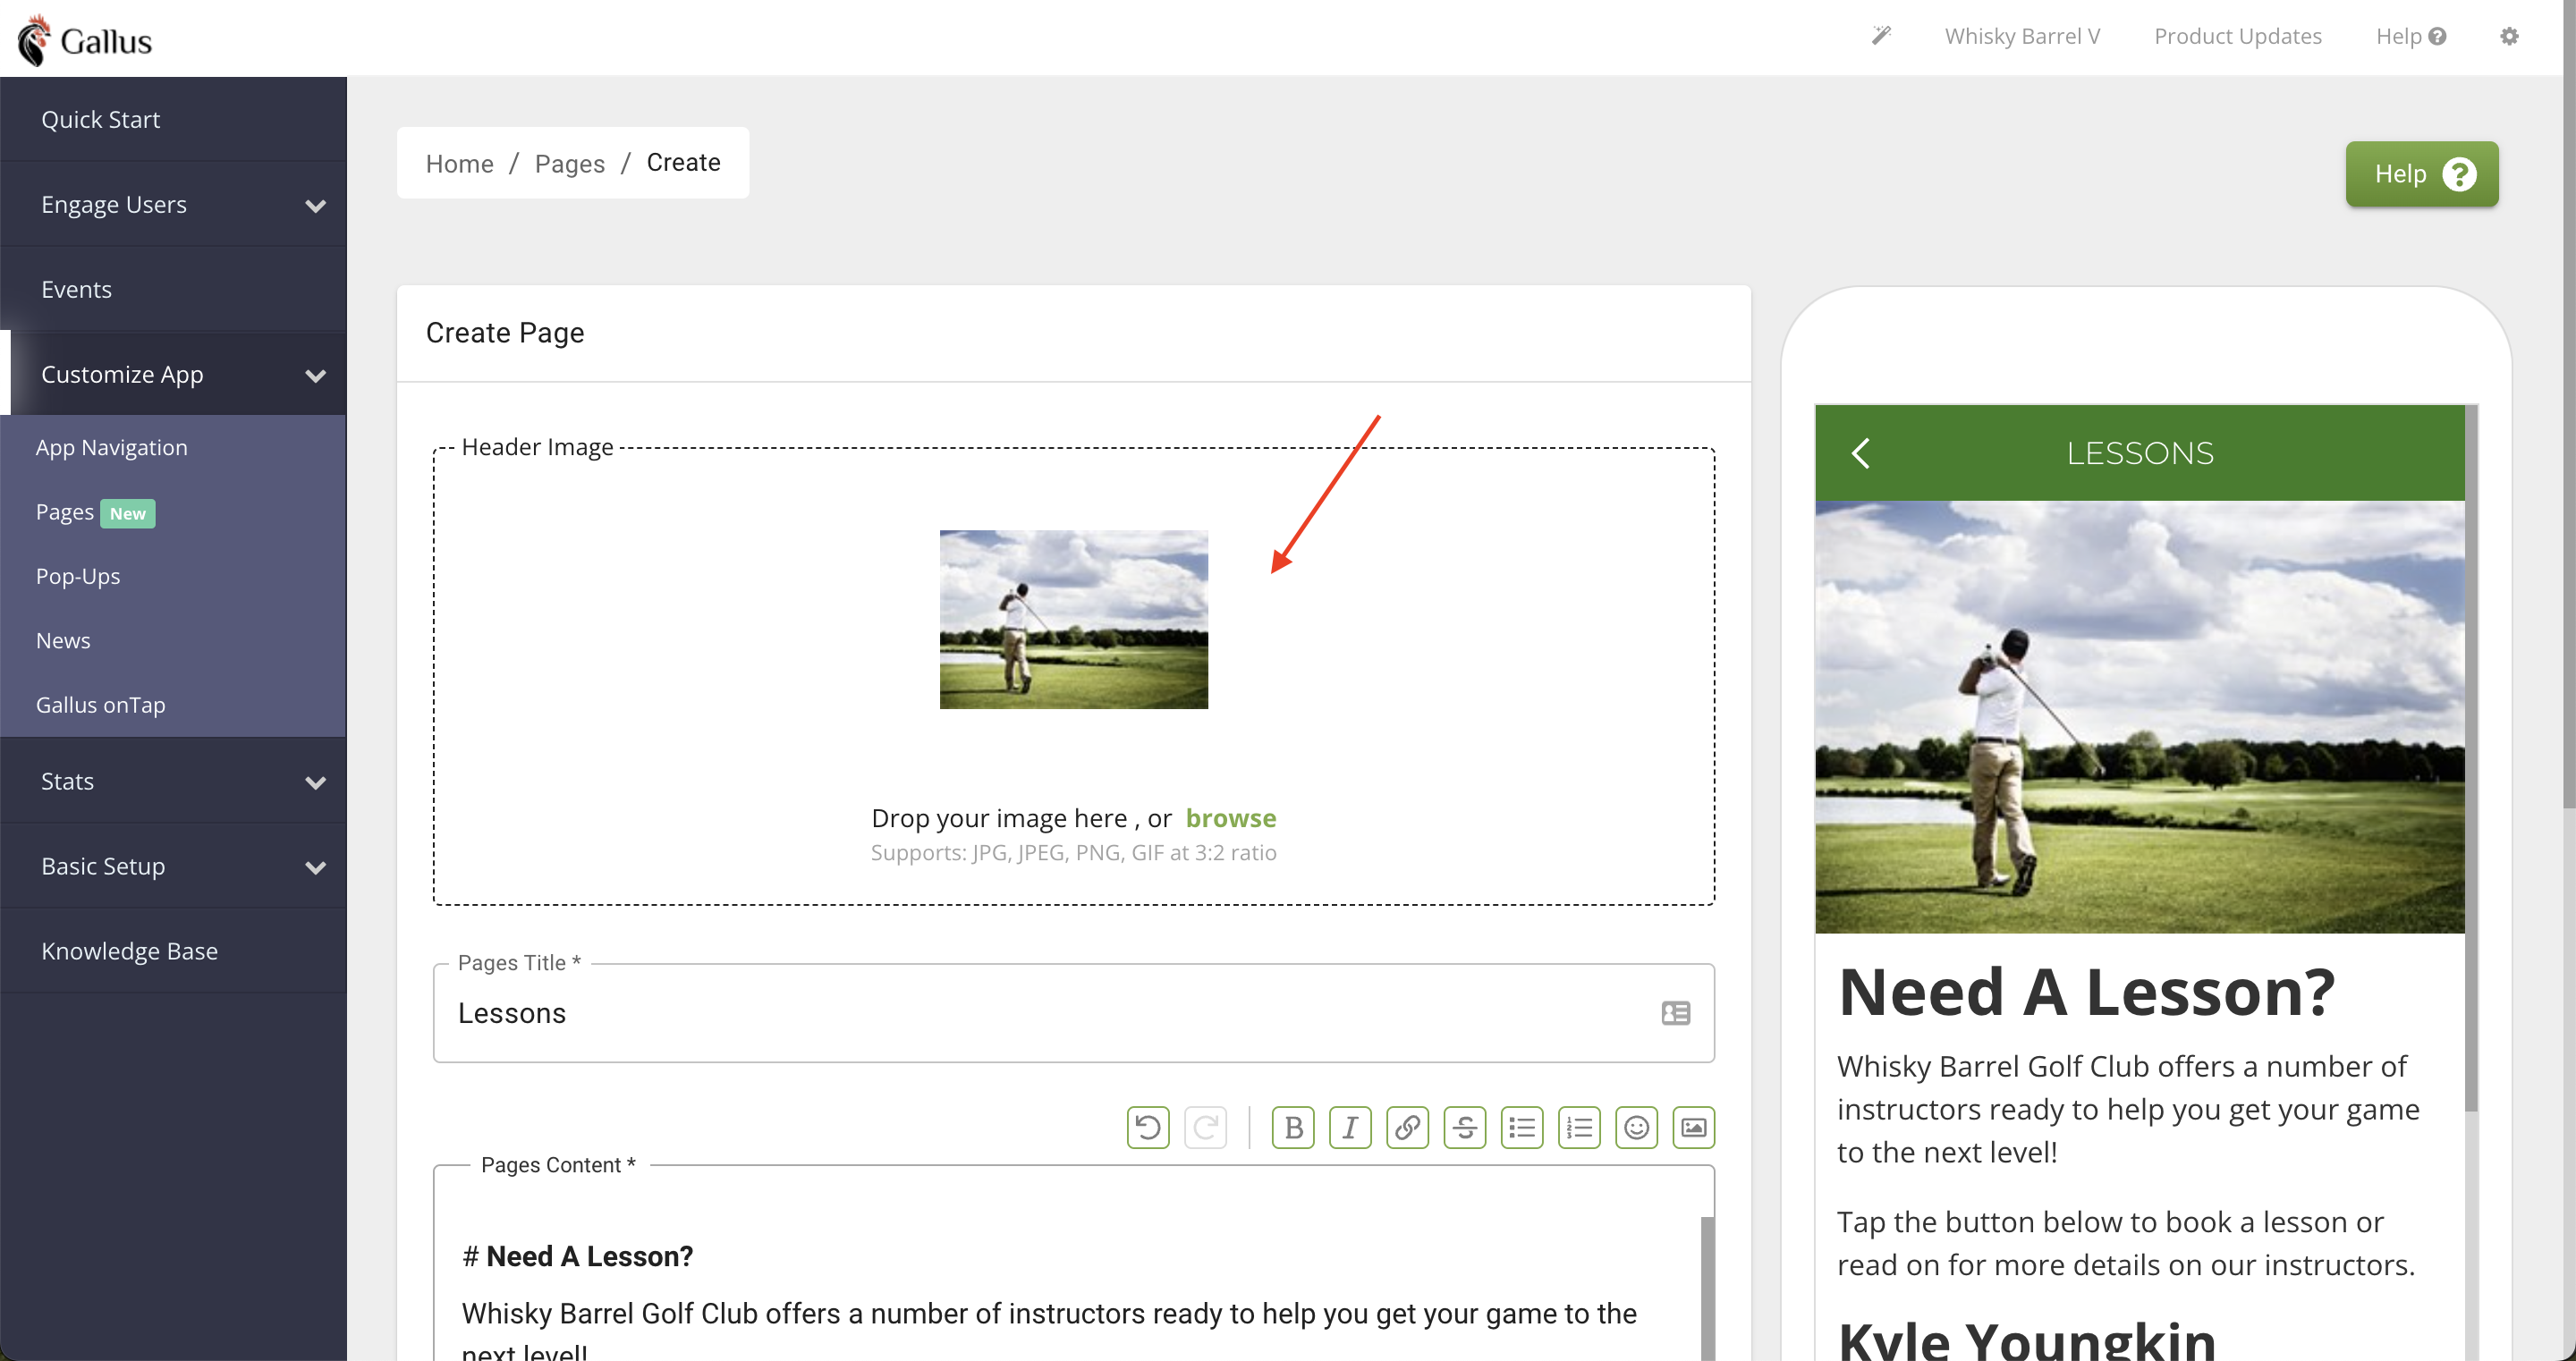Open Knowledge Base in sidebar

pos(174,951)
